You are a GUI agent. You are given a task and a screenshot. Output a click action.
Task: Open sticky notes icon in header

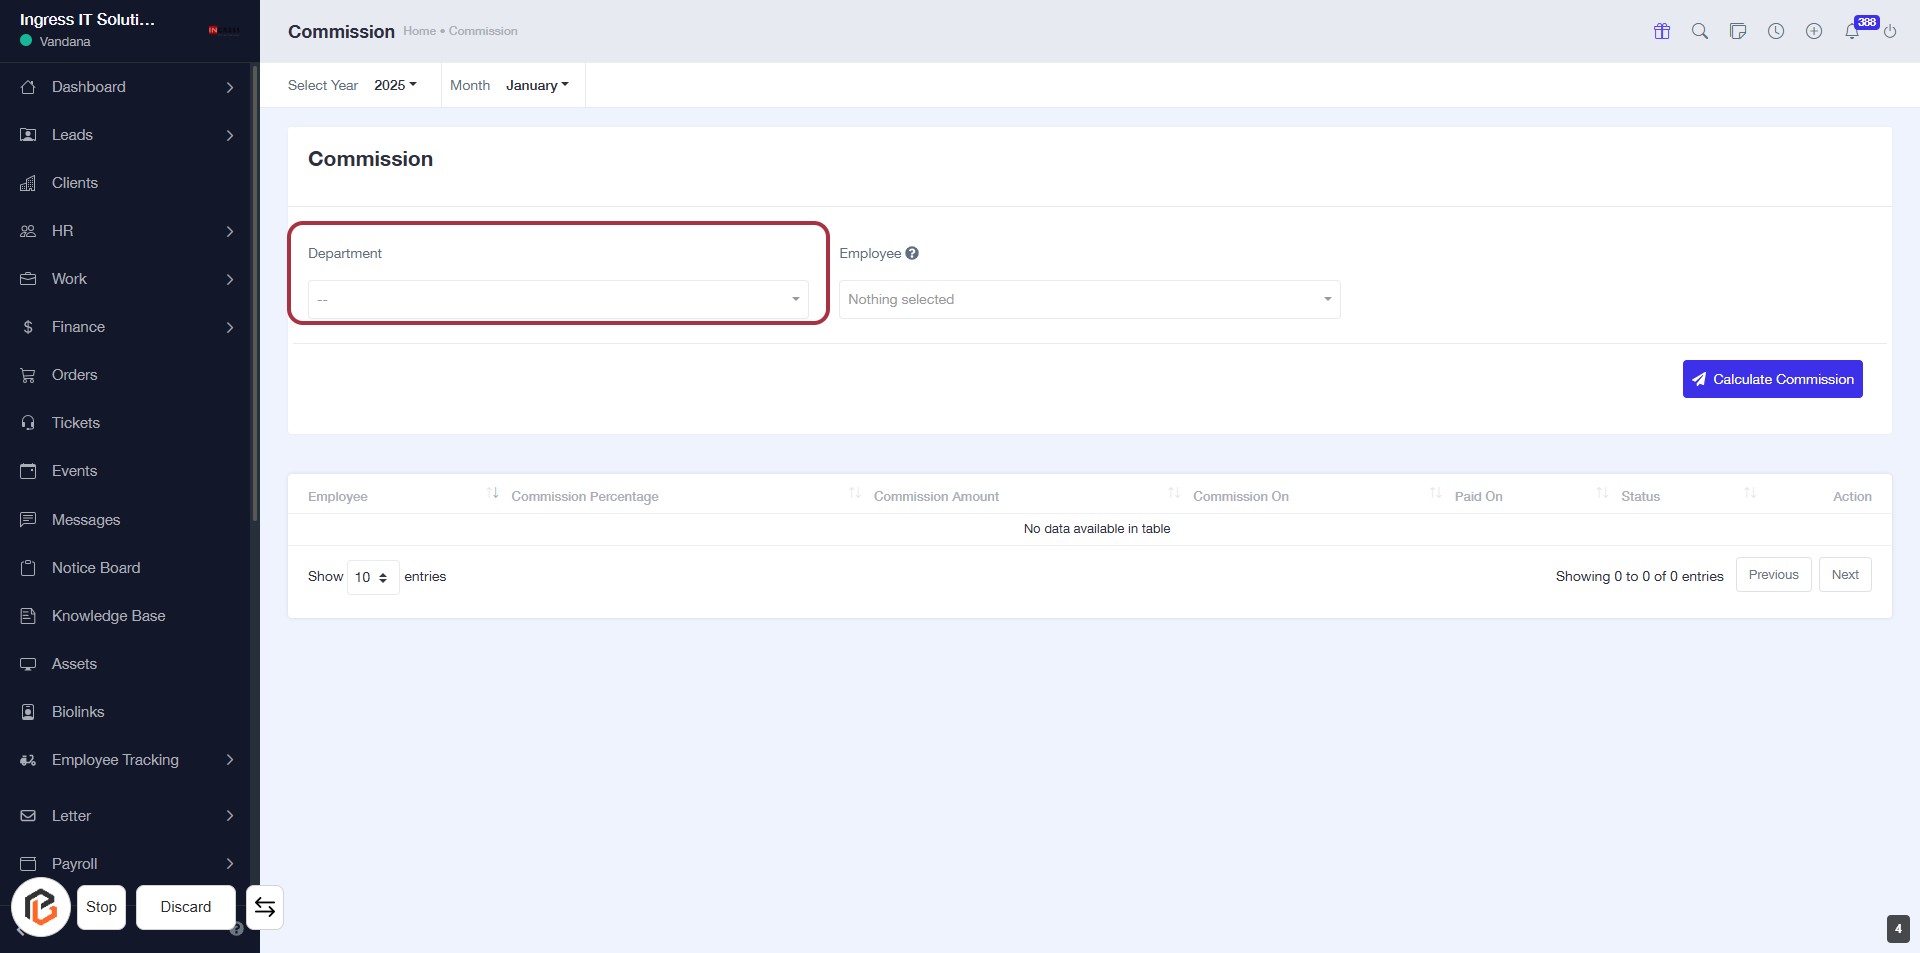pos(1737,31)
